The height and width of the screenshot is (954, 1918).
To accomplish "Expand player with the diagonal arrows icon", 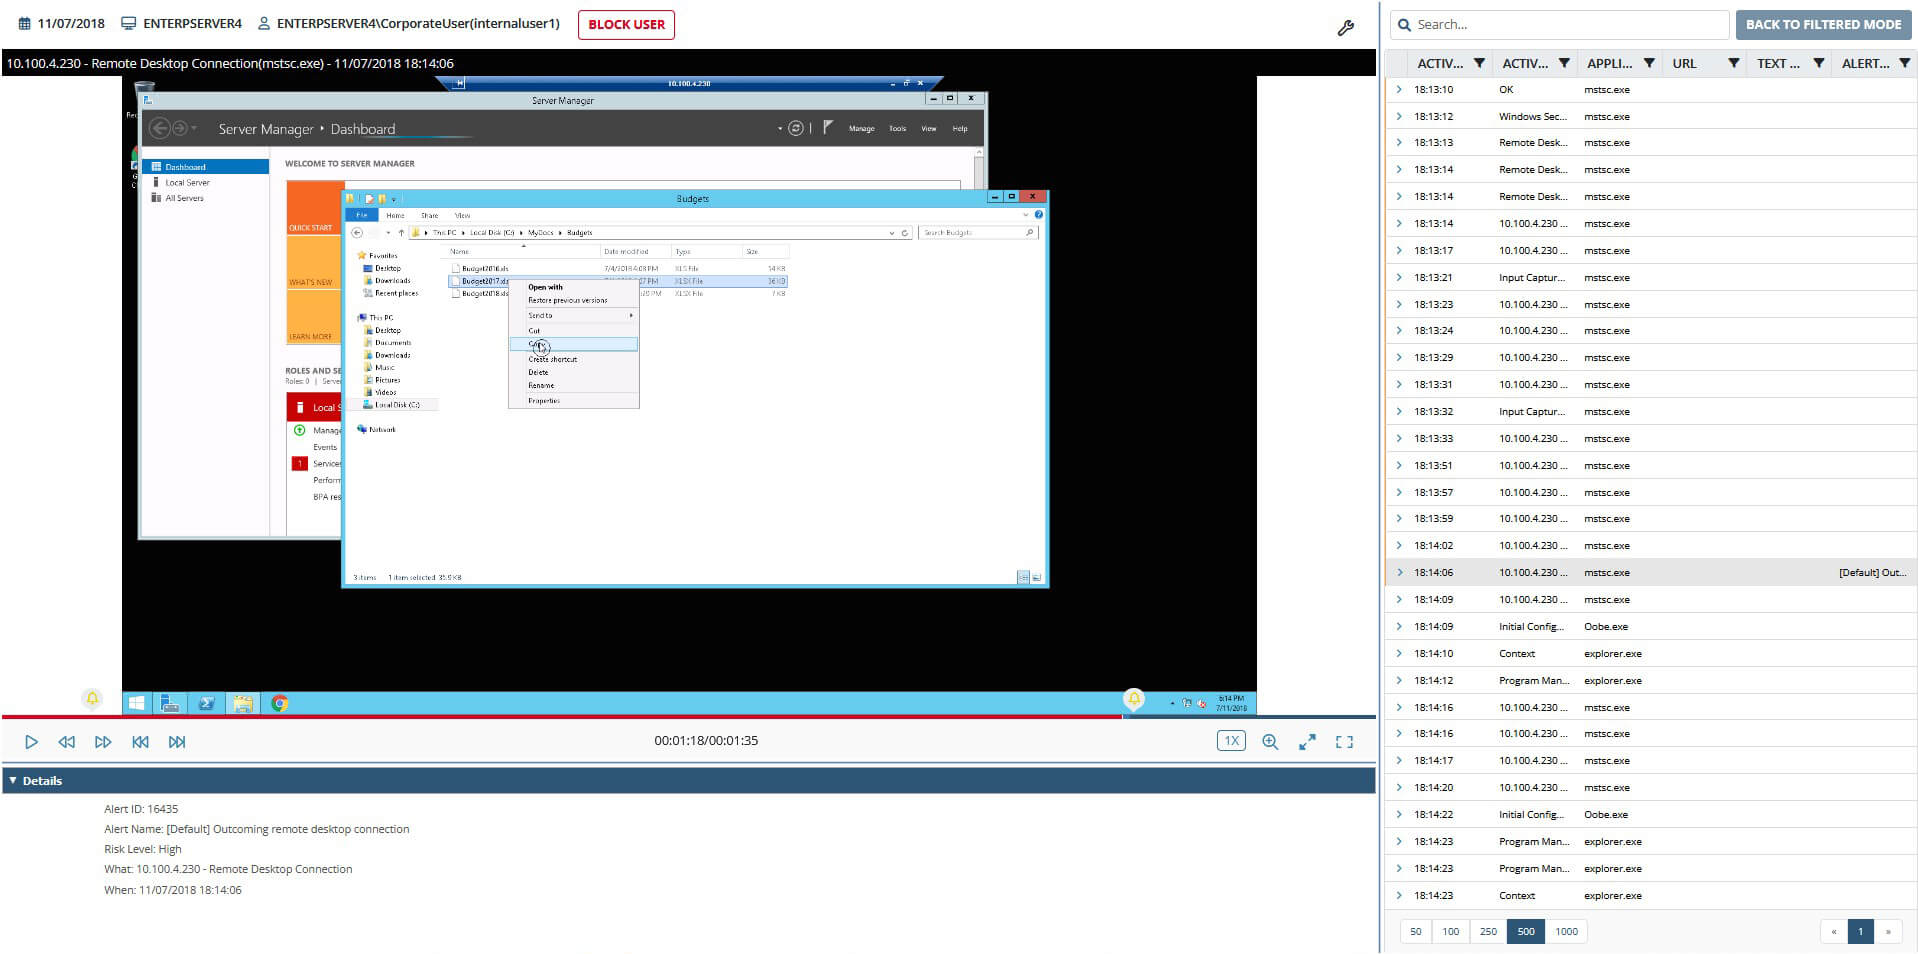I will point(1307,742).
